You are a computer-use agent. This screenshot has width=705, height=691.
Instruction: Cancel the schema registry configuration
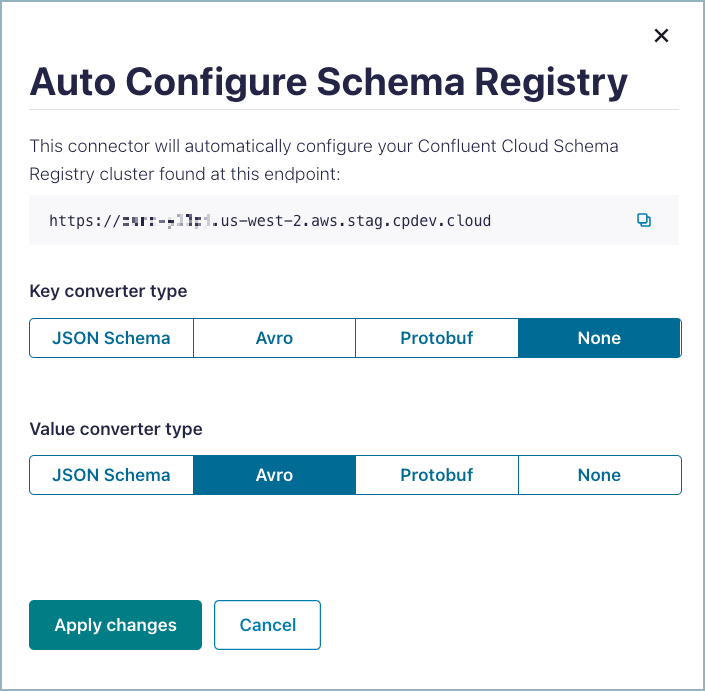point(267,625)
